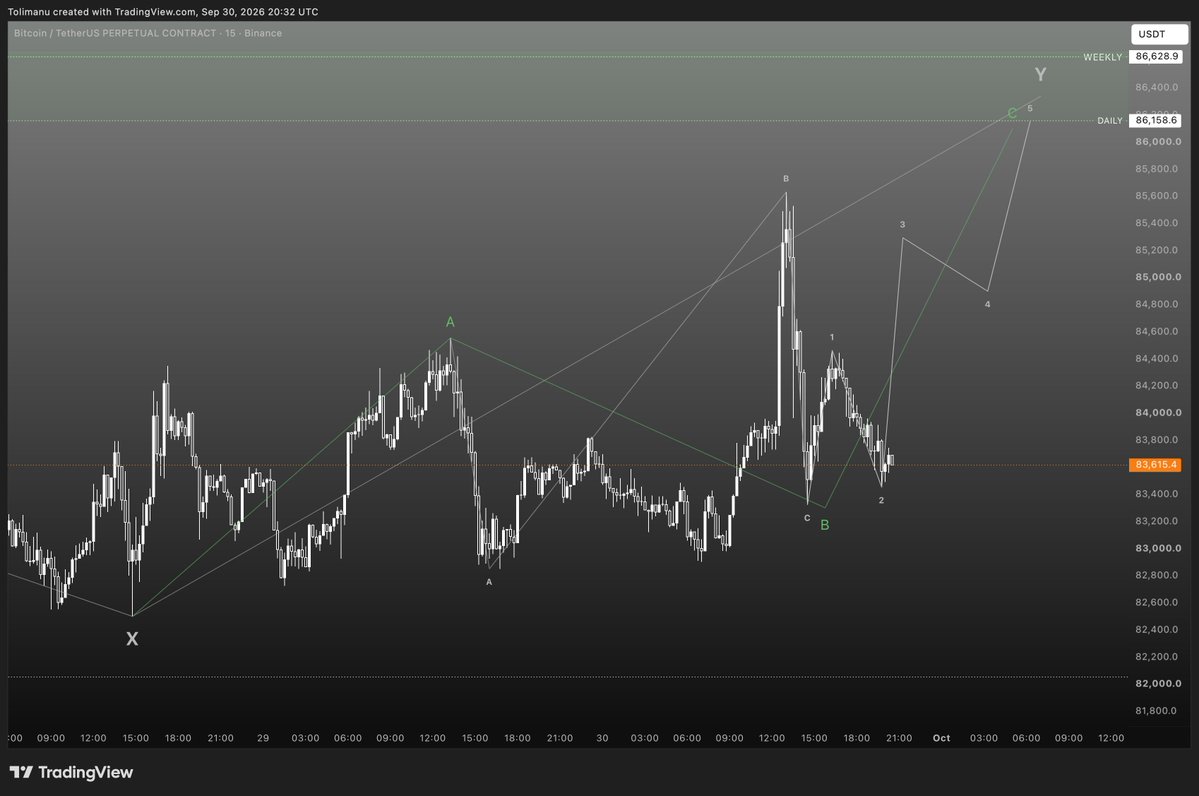
Task: Click the wave label 1 above the candles
Action: (x=832, y=337)
